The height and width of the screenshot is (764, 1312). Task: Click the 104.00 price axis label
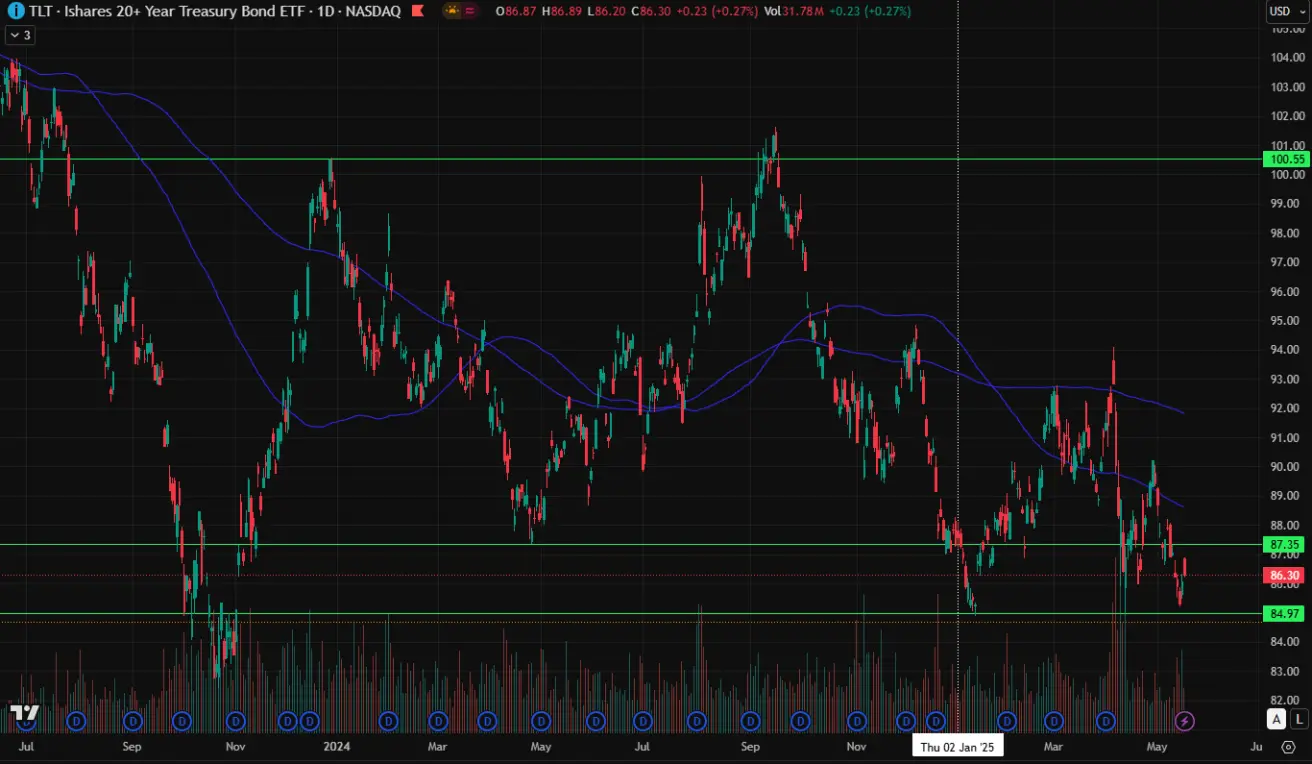[x=1286, y=57]
